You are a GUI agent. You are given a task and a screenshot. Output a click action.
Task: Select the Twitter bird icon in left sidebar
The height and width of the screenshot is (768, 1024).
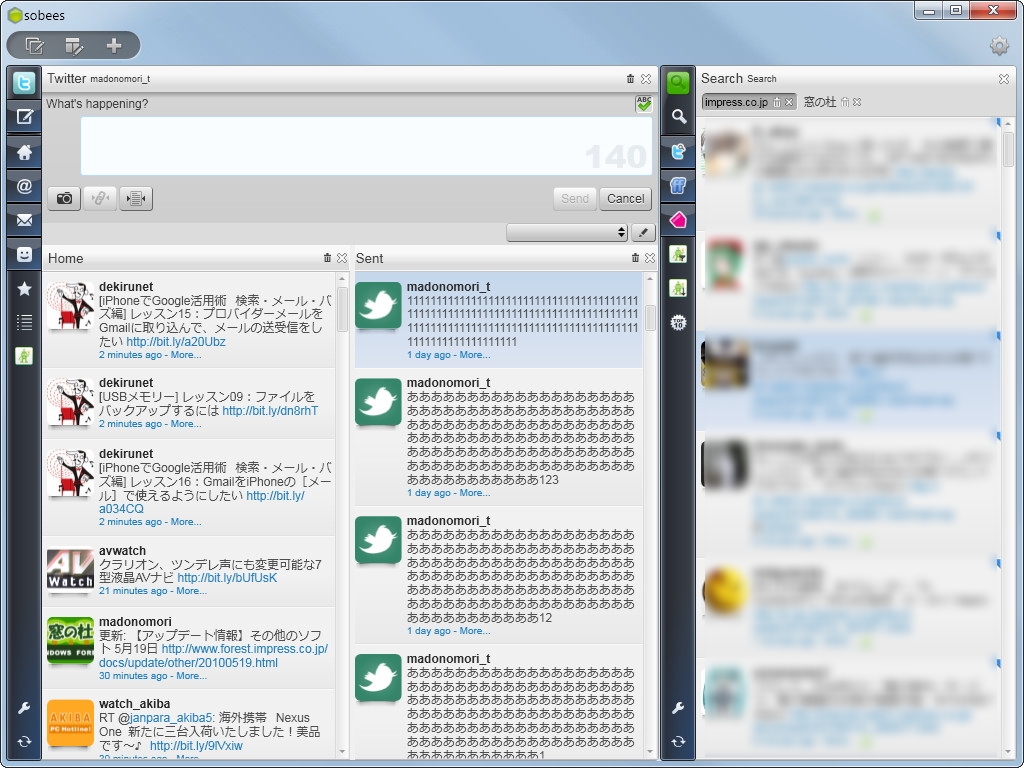click(x=22, y=84)
